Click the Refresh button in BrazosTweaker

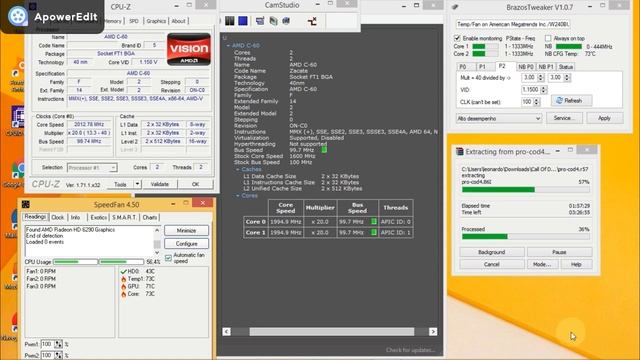tap(571, 100)
